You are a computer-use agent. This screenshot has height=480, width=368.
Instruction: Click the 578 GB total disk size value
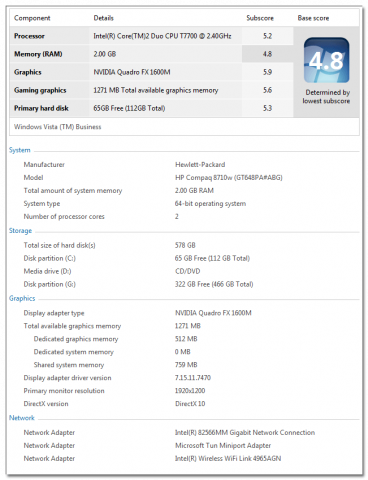pos(185,245)
